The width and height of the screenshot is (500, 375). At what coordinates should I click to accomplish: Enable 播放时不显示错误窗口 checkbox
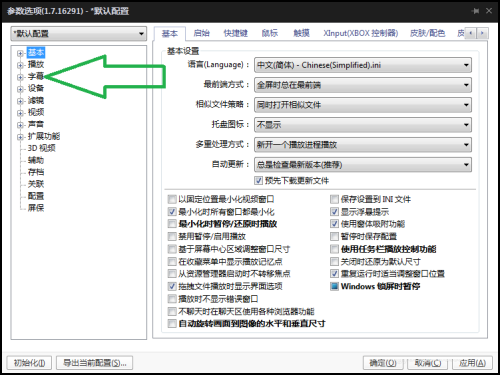tap(172, 299)
